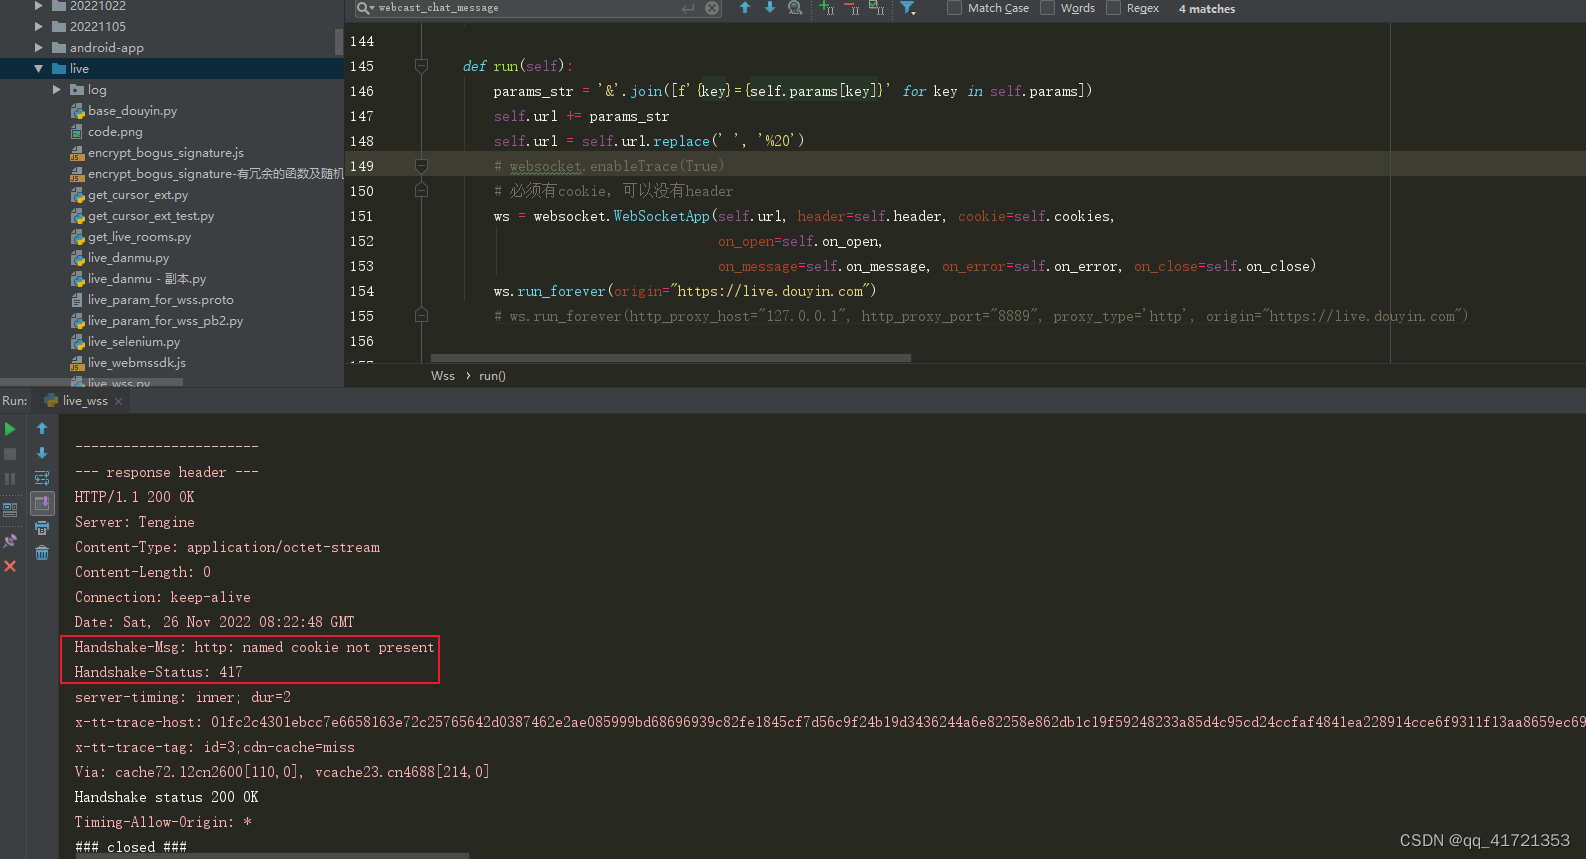1586x859 pixels.
Task: Open live_selenium.py file
Action: [x=134, y=341]
